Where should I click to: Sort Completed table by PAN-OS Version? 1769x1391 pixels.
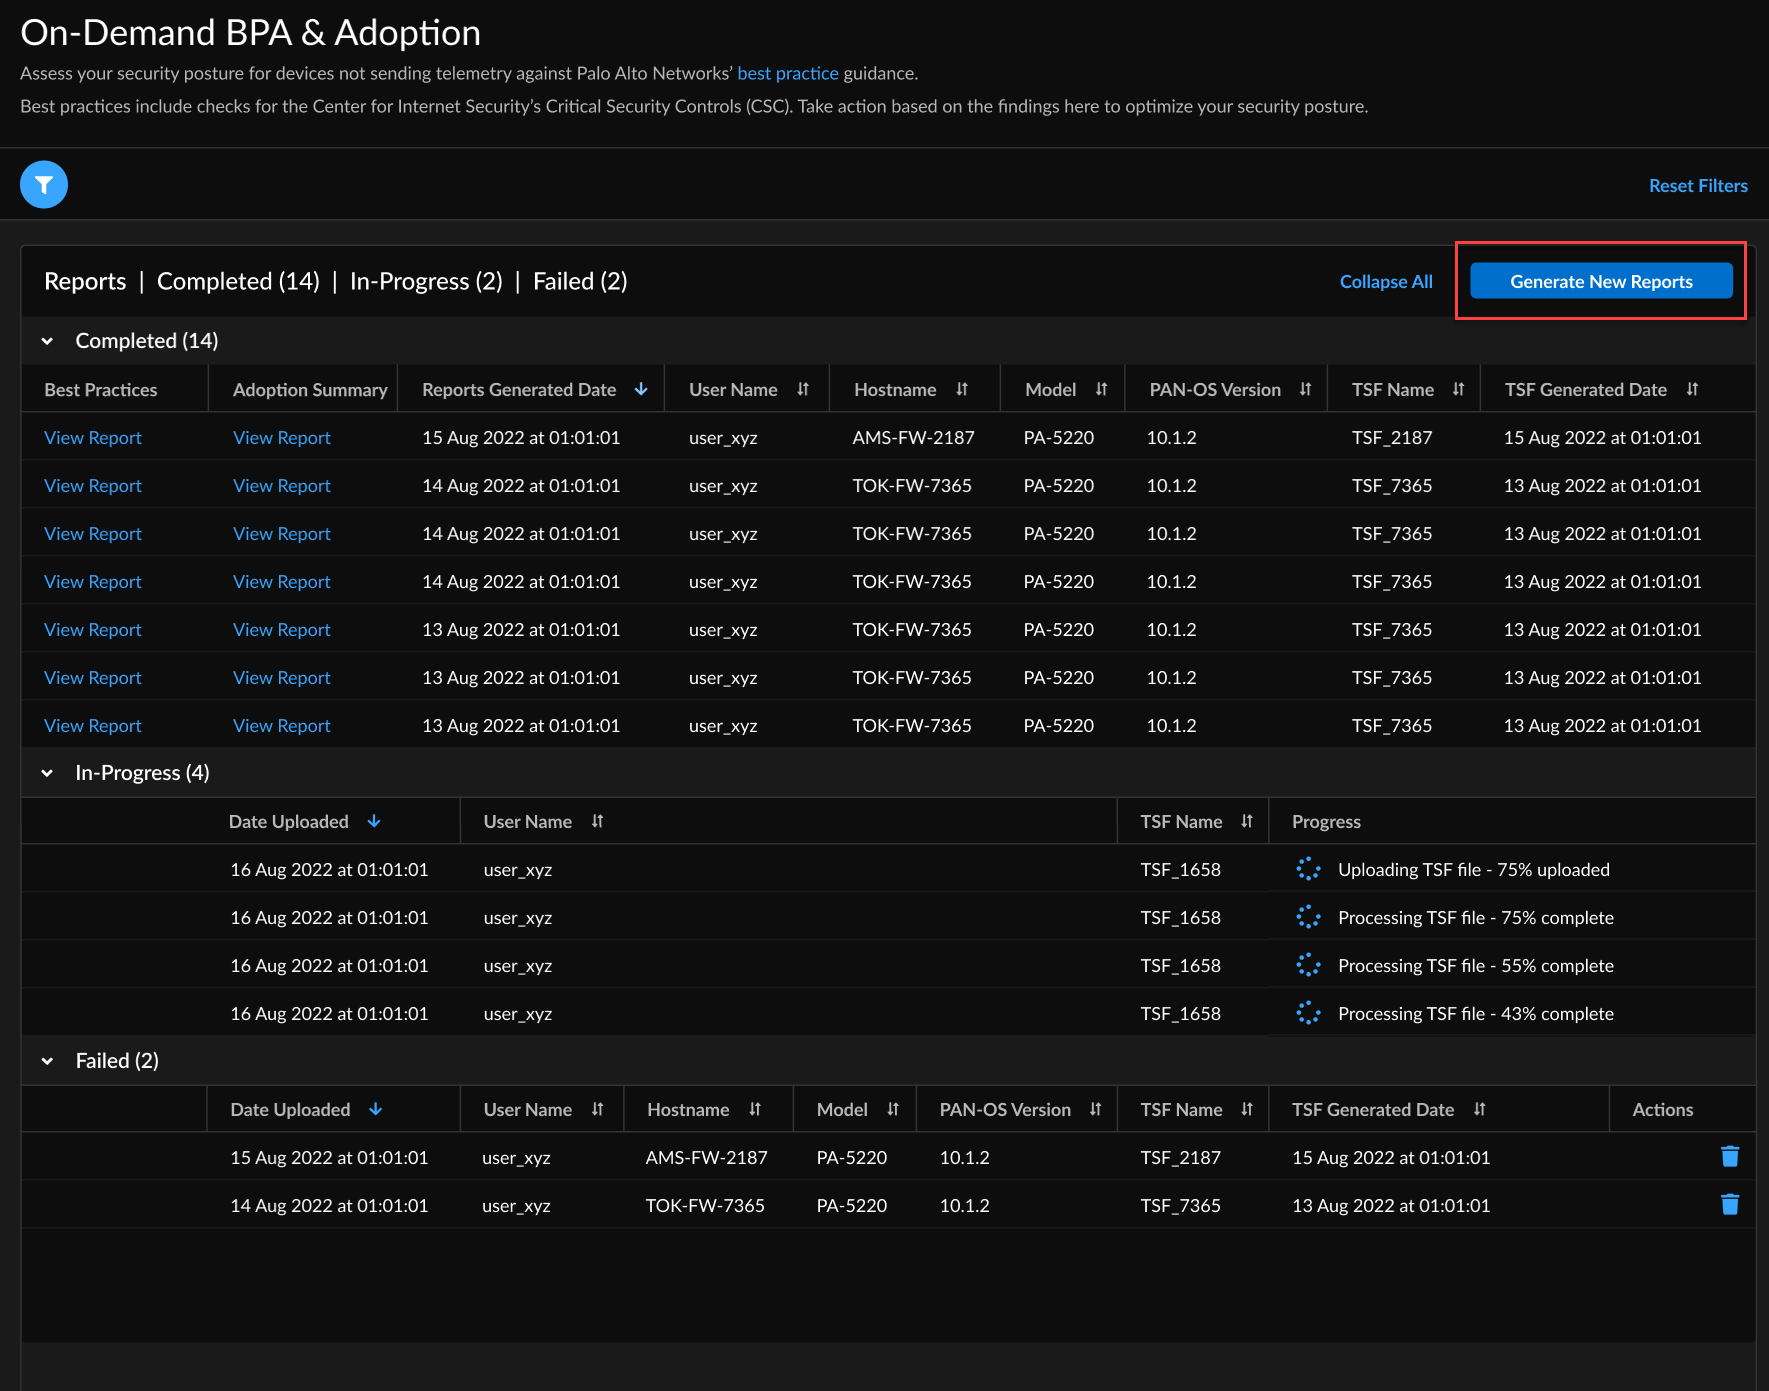[1305, 390]
